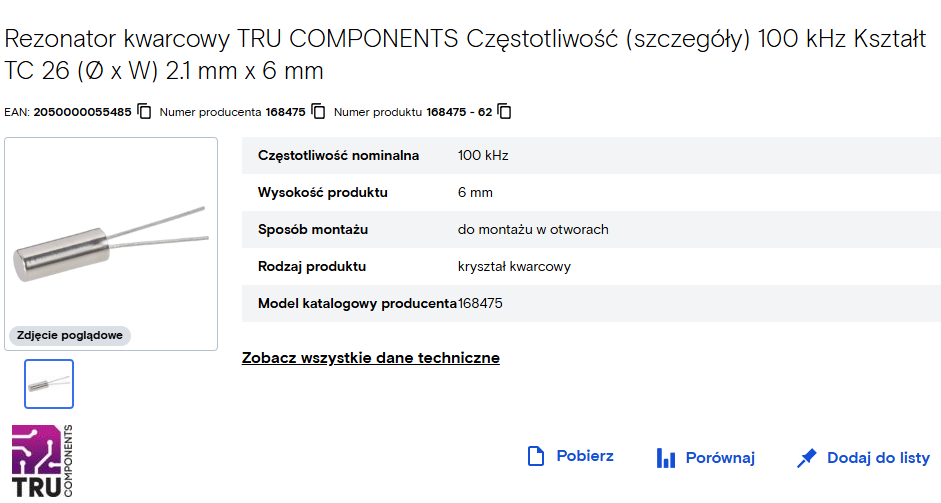Click the Zdjęcie poglądowe badge
The width and height of the screenshot is (941, 503).
click(x=70, y=336)
